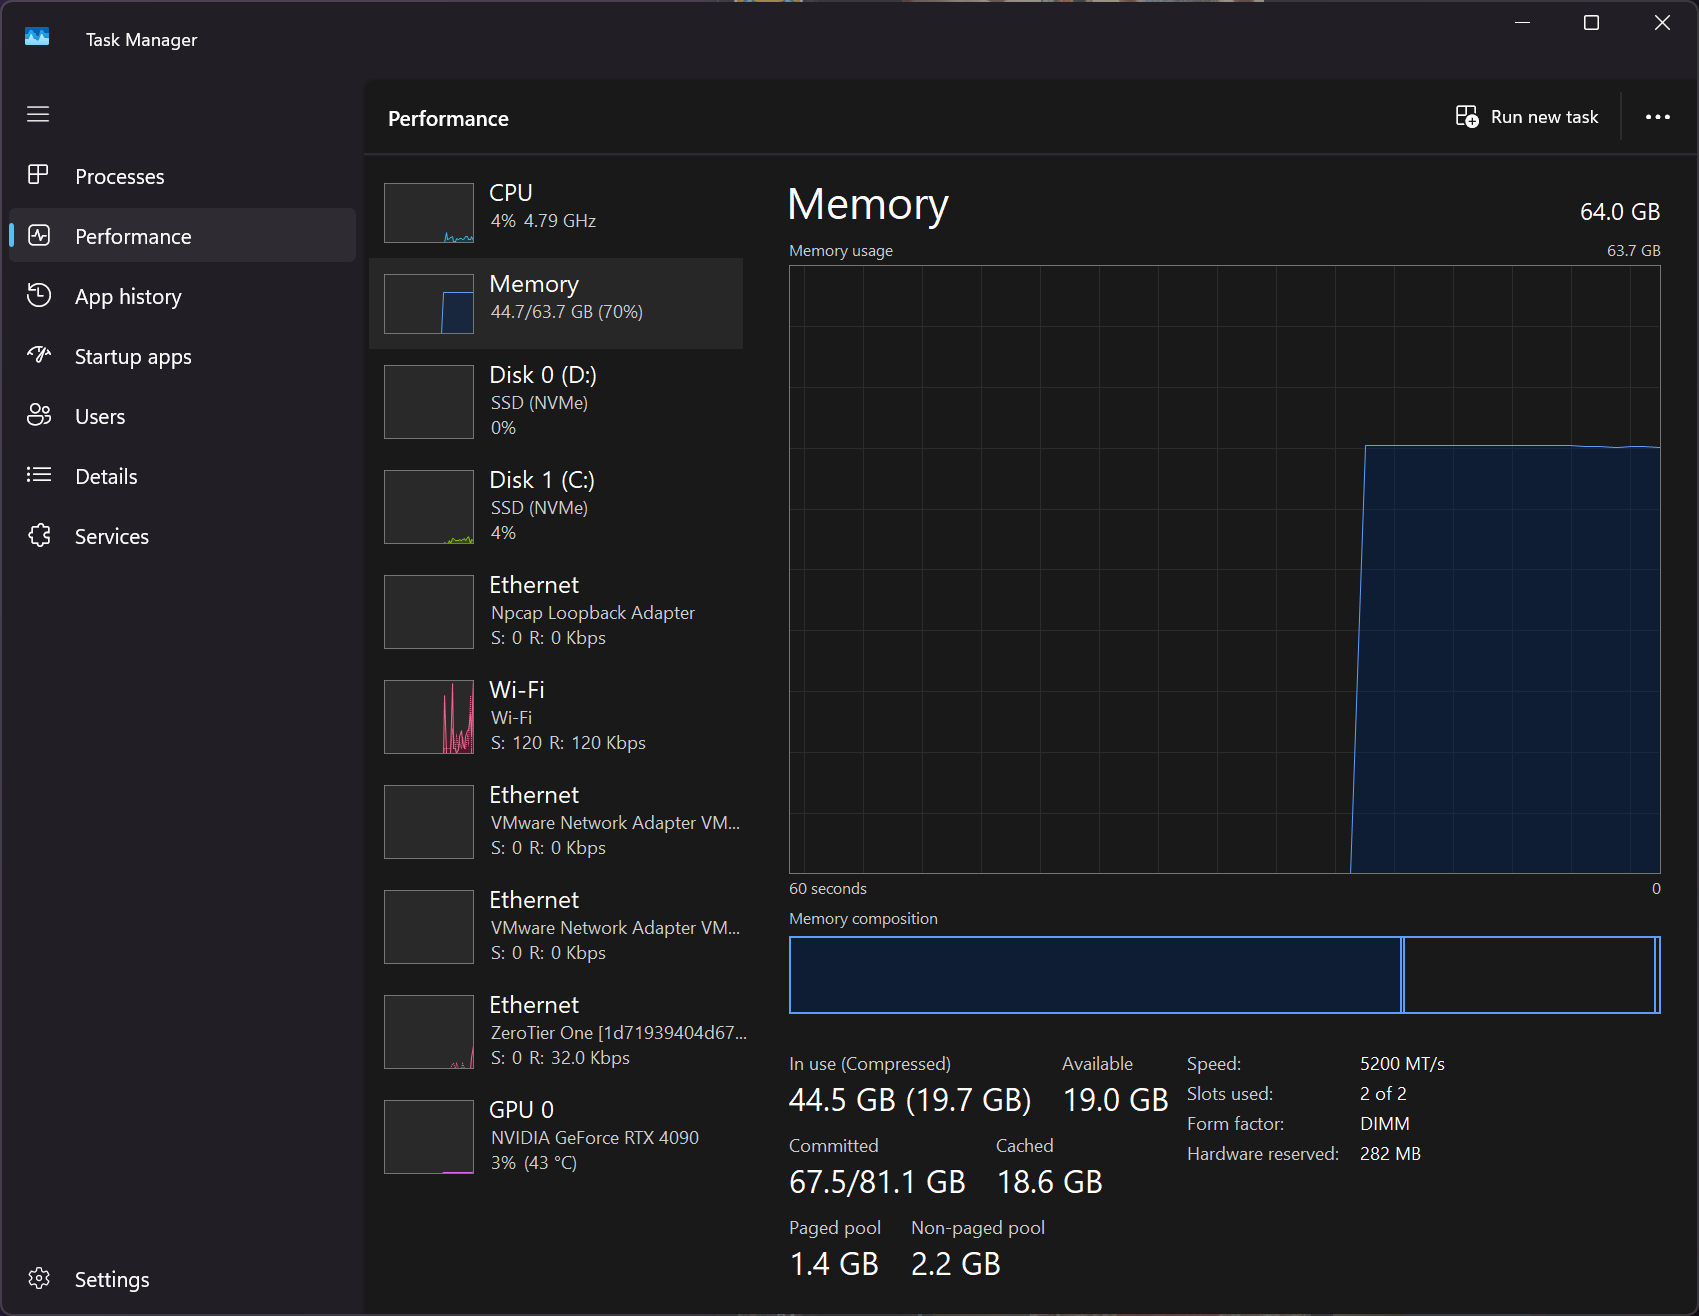The image size is (1699, 1316).
Task: Select Disk 0 (D:) resource
Action: pos(555,401)
